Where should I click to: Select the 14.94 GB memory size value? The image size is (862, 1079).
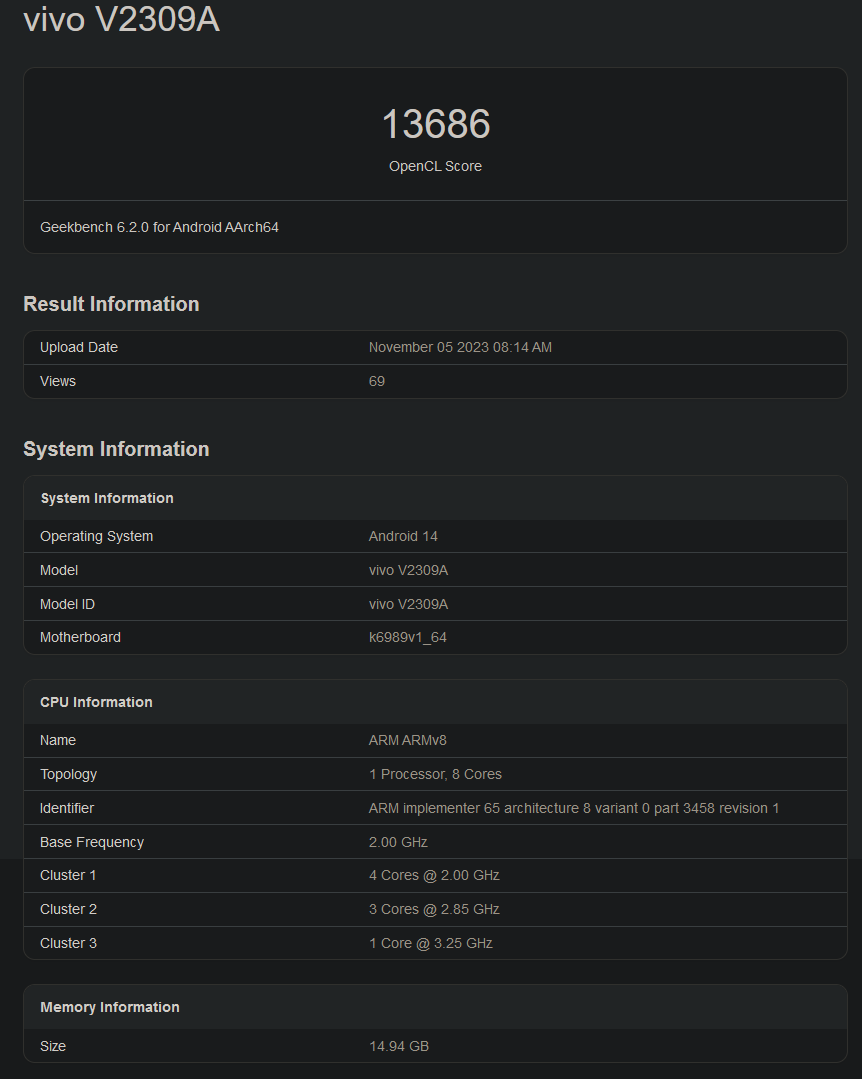(399, 1046)
